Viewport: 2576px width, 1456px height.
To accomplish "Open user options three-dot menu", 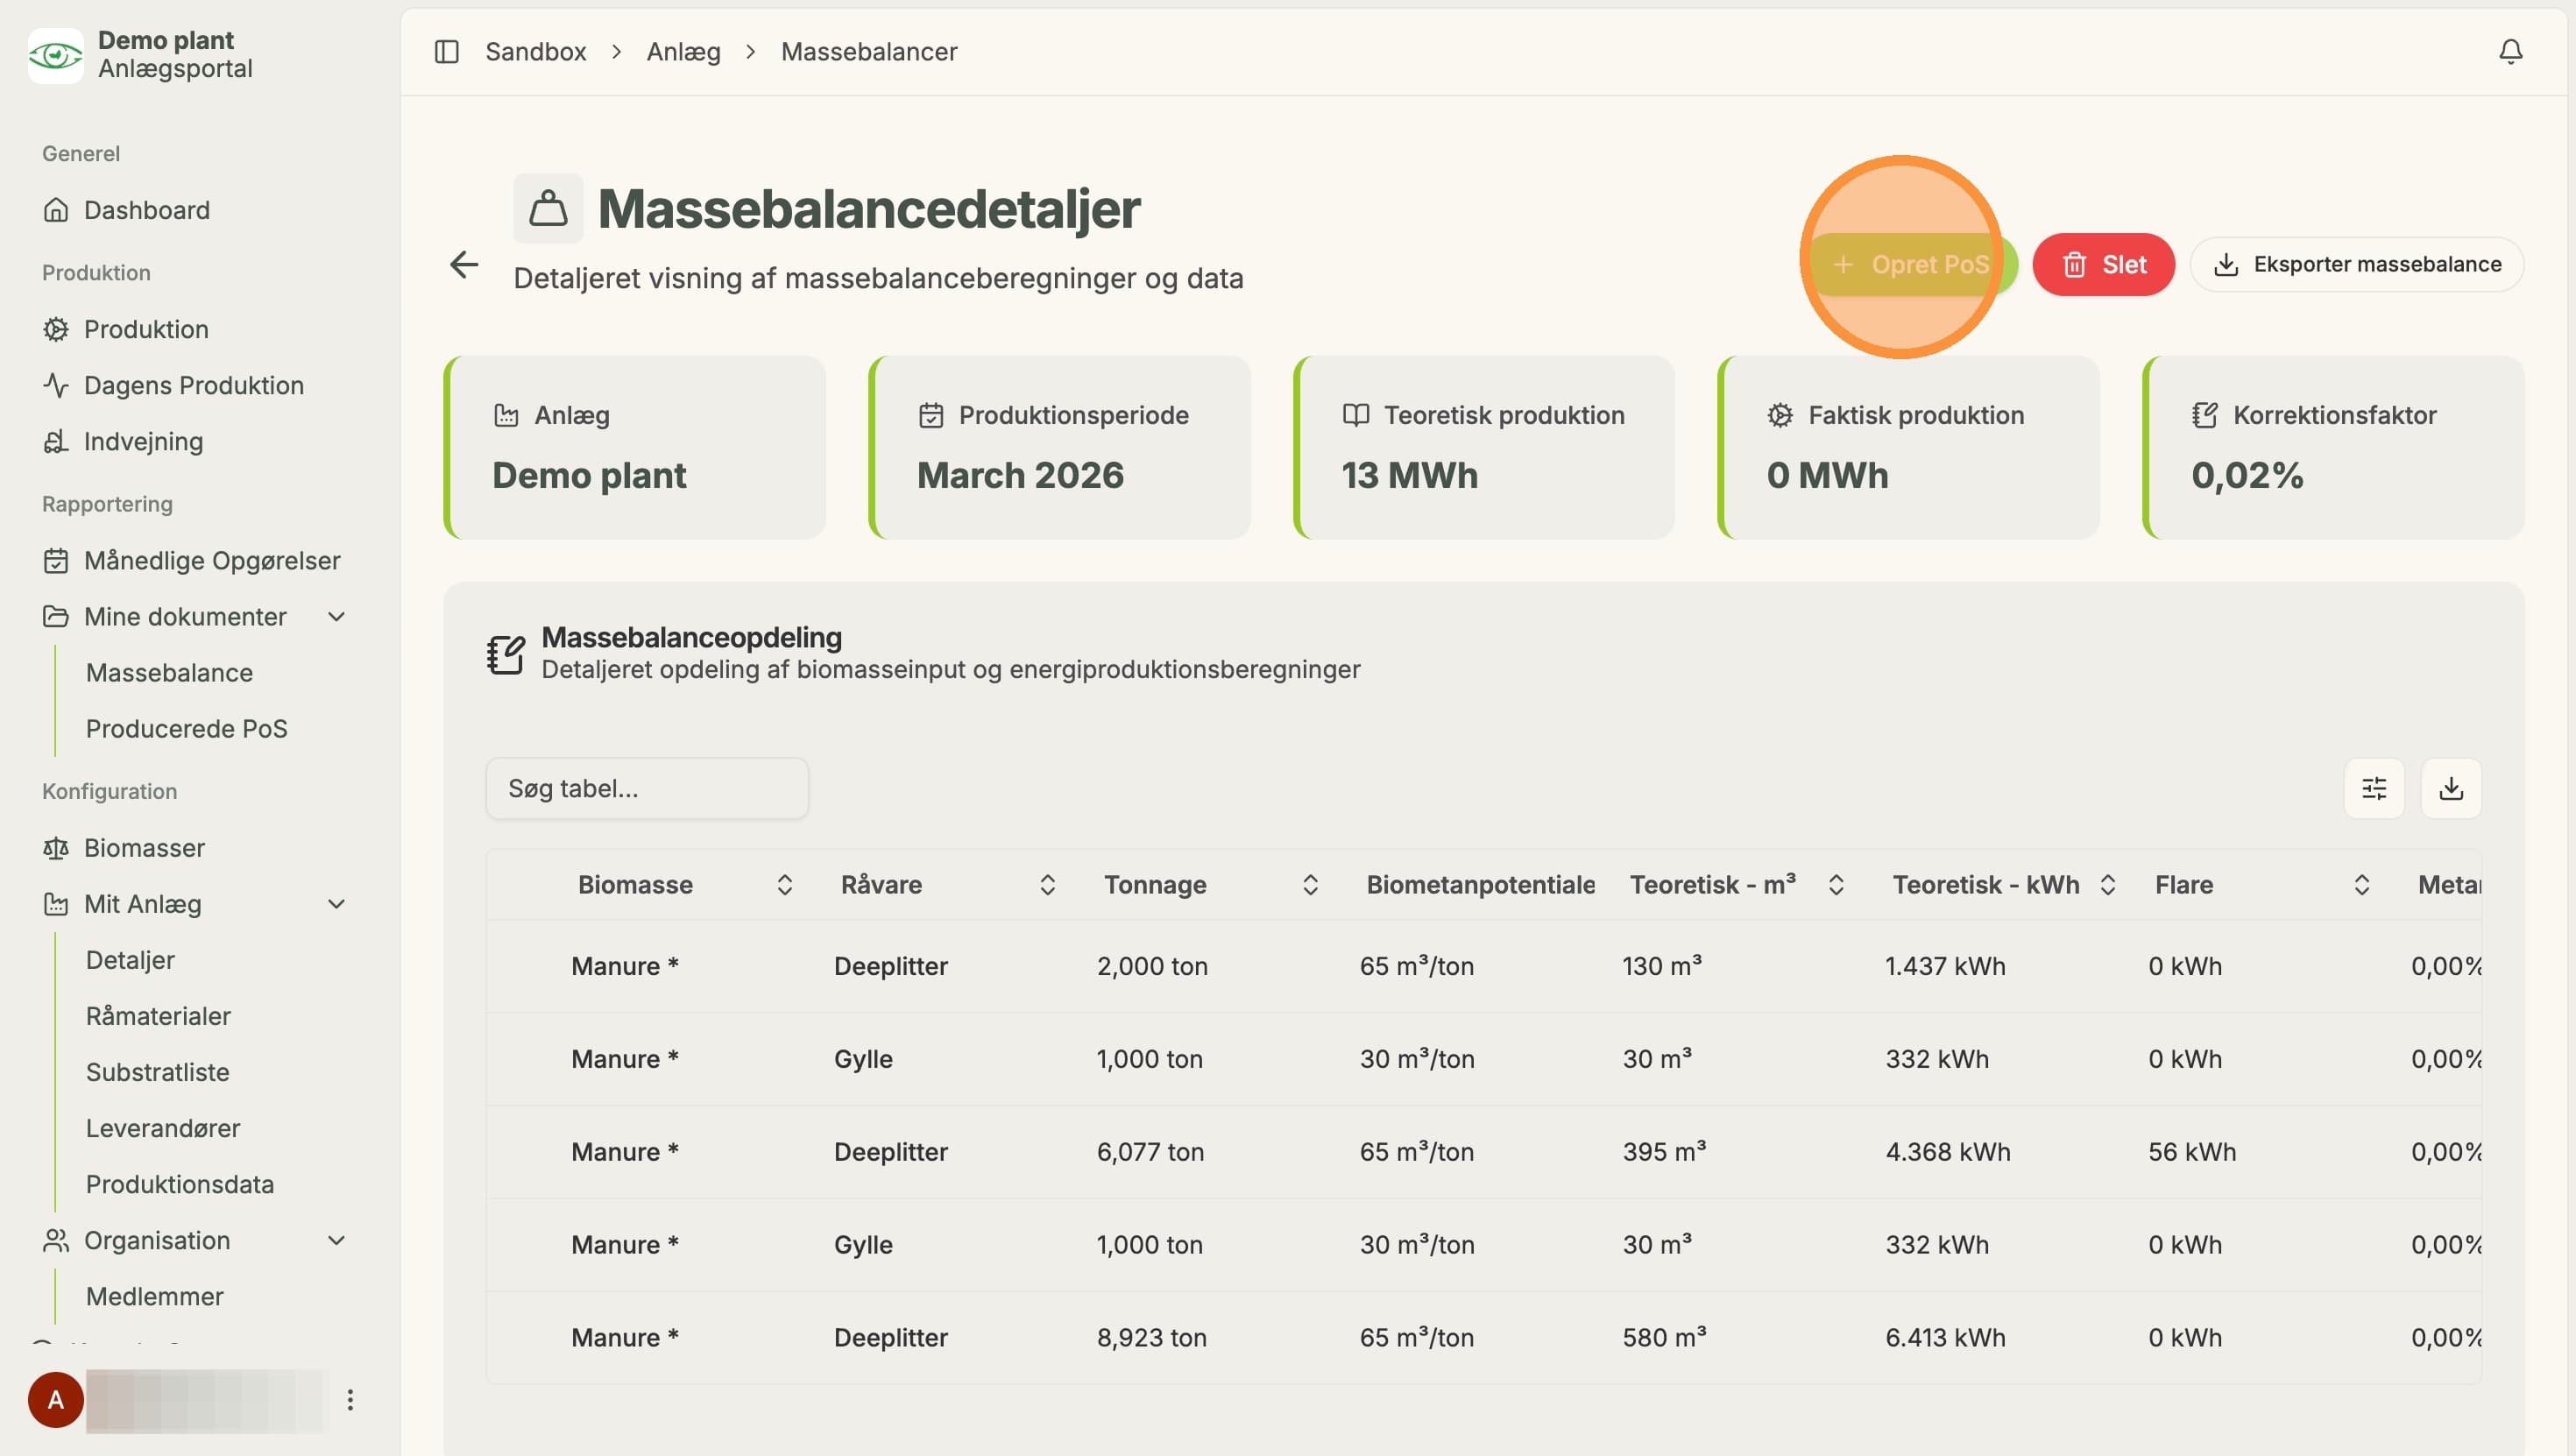I will [x=350, y=1399].
